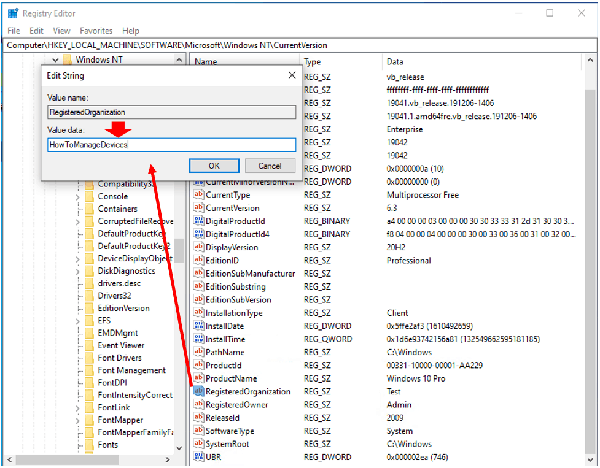This screenshot has width=600, height=468.
Task: Close the Edit String dialog with X
Action: click(290, 75)
